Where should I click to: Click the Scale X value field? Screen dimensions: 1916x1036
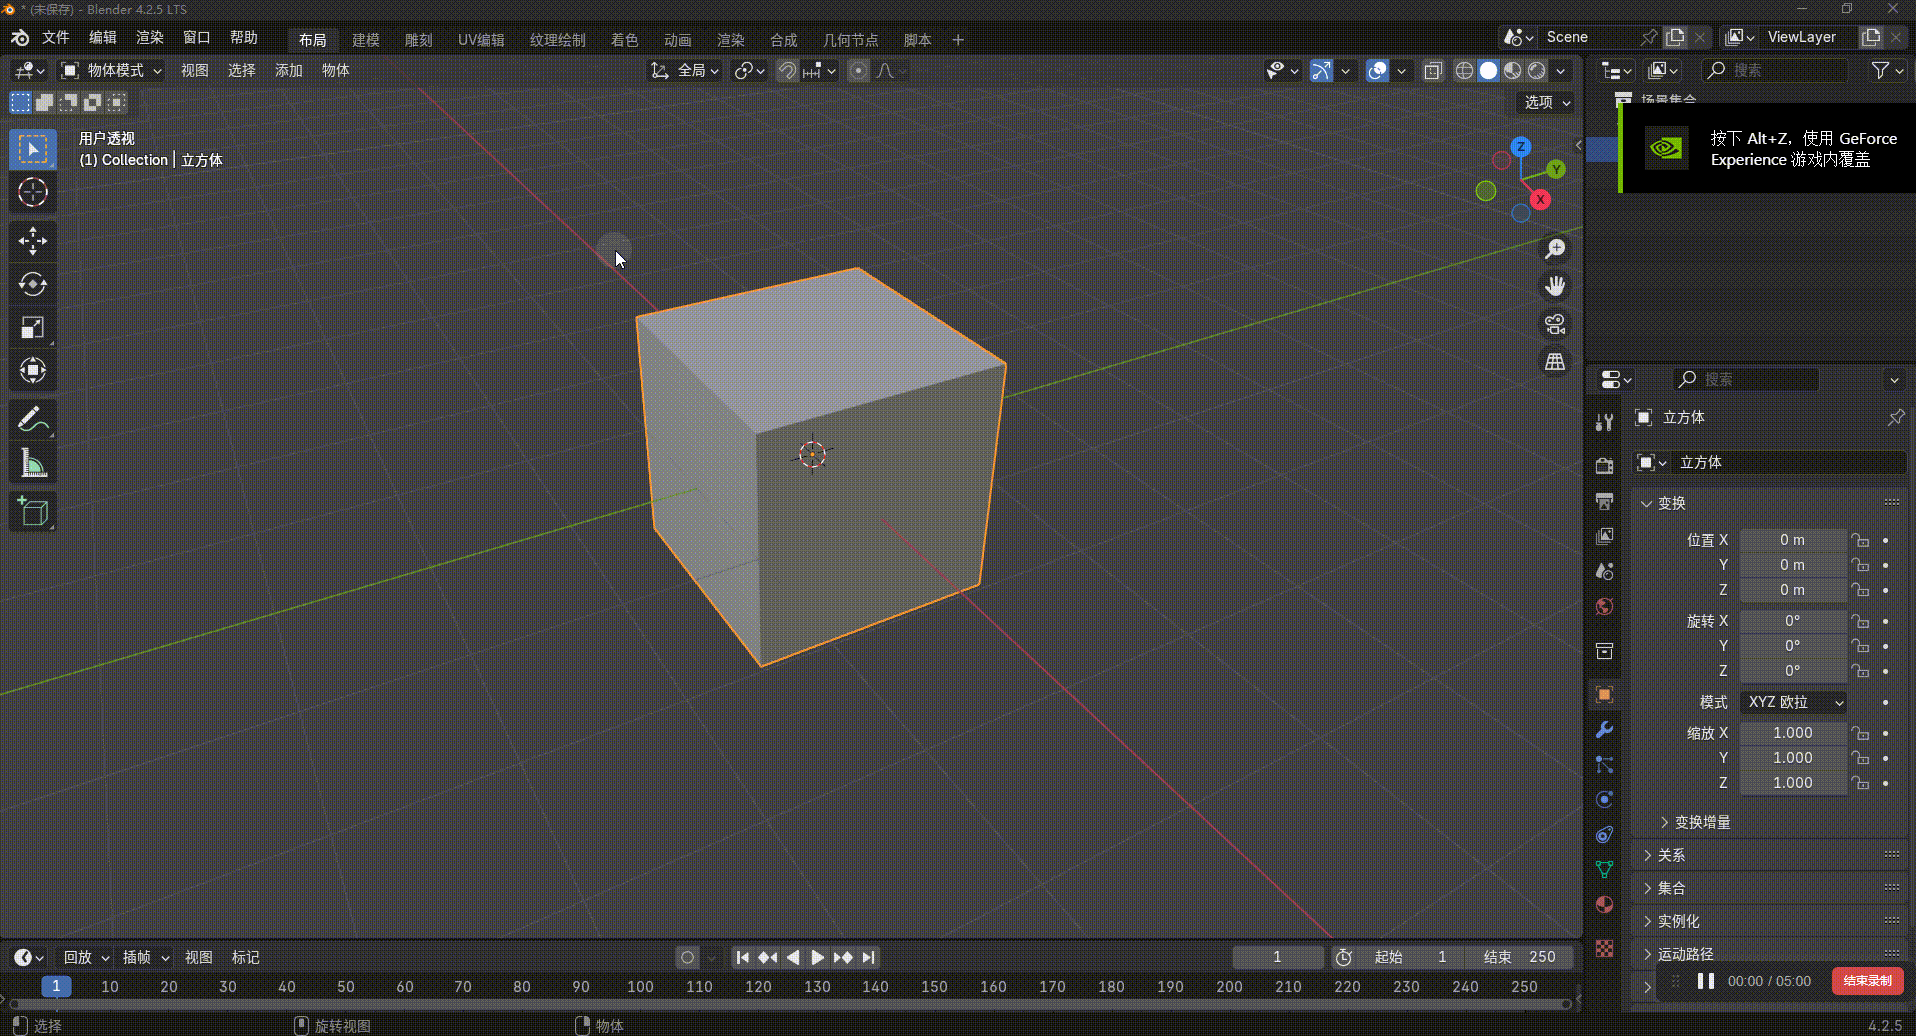[1792, 733]
